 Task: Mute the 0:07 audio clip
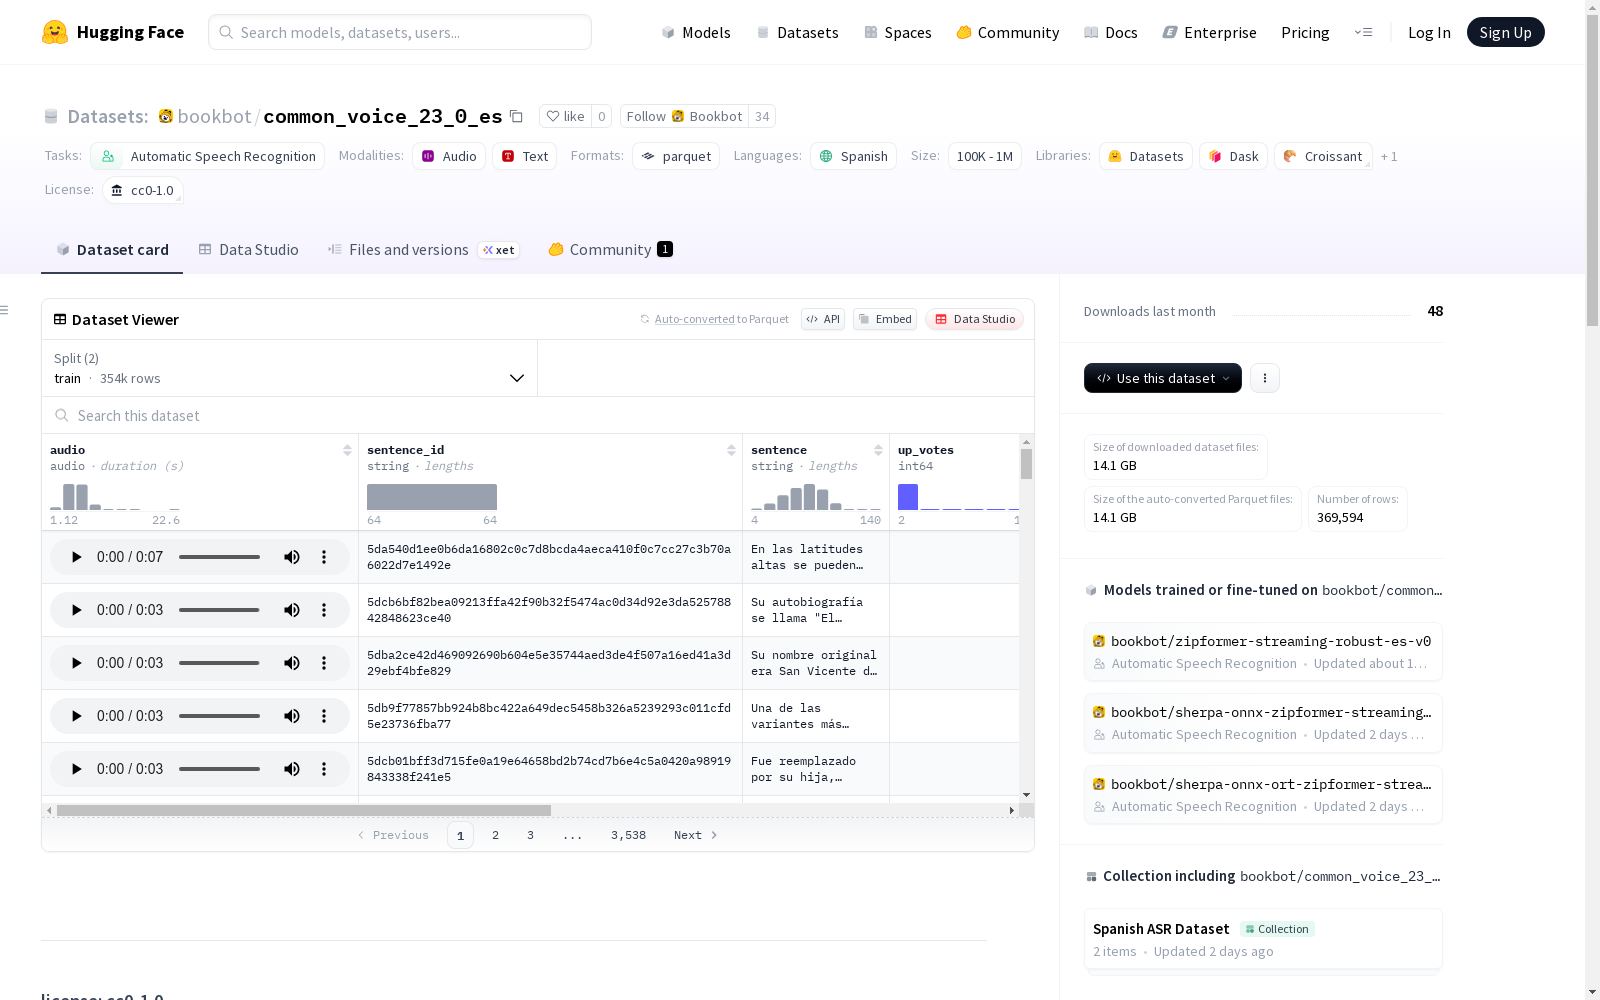(292, 557)
